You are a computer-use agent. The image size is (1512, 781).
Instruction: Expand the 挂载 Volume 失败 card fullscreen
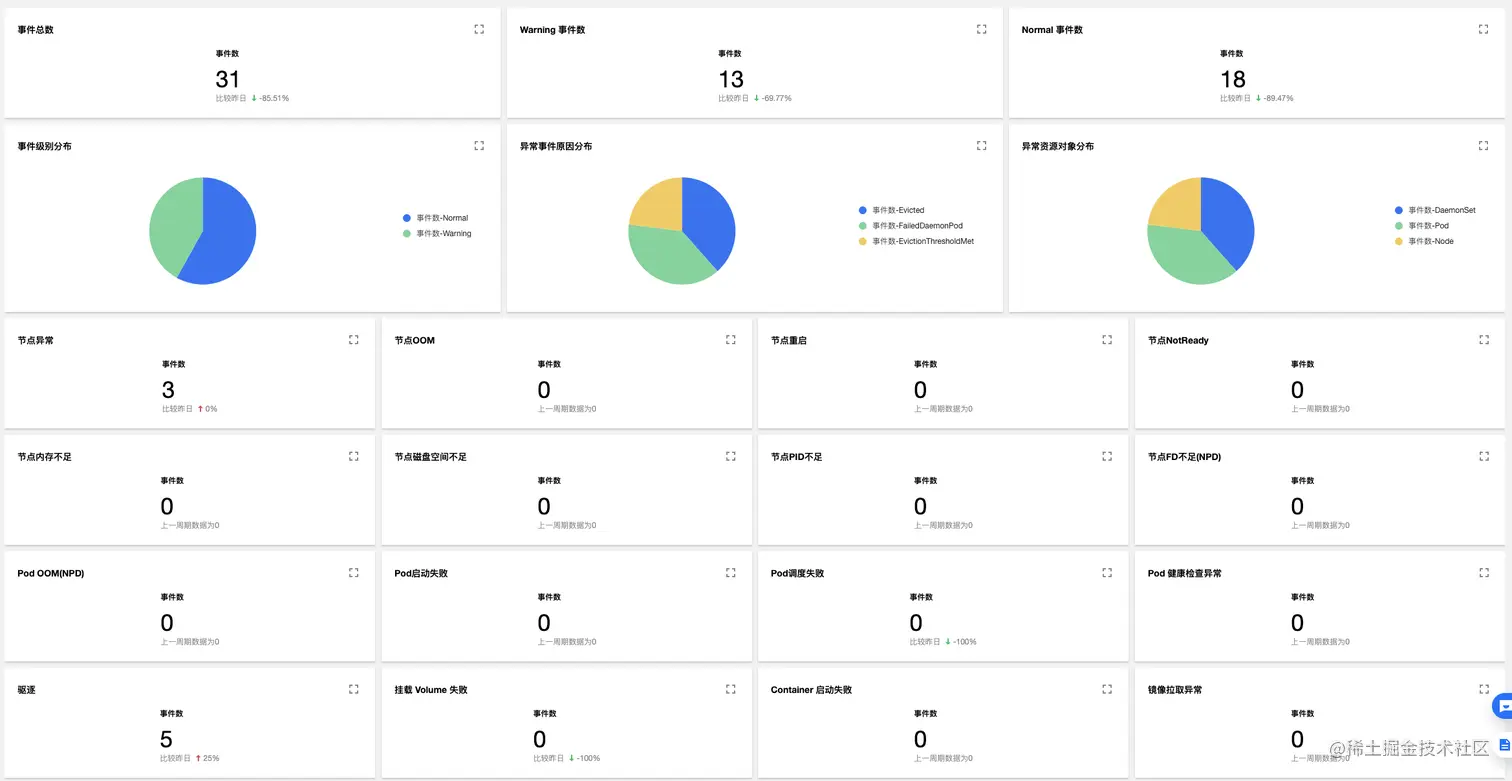click(730, 690)
